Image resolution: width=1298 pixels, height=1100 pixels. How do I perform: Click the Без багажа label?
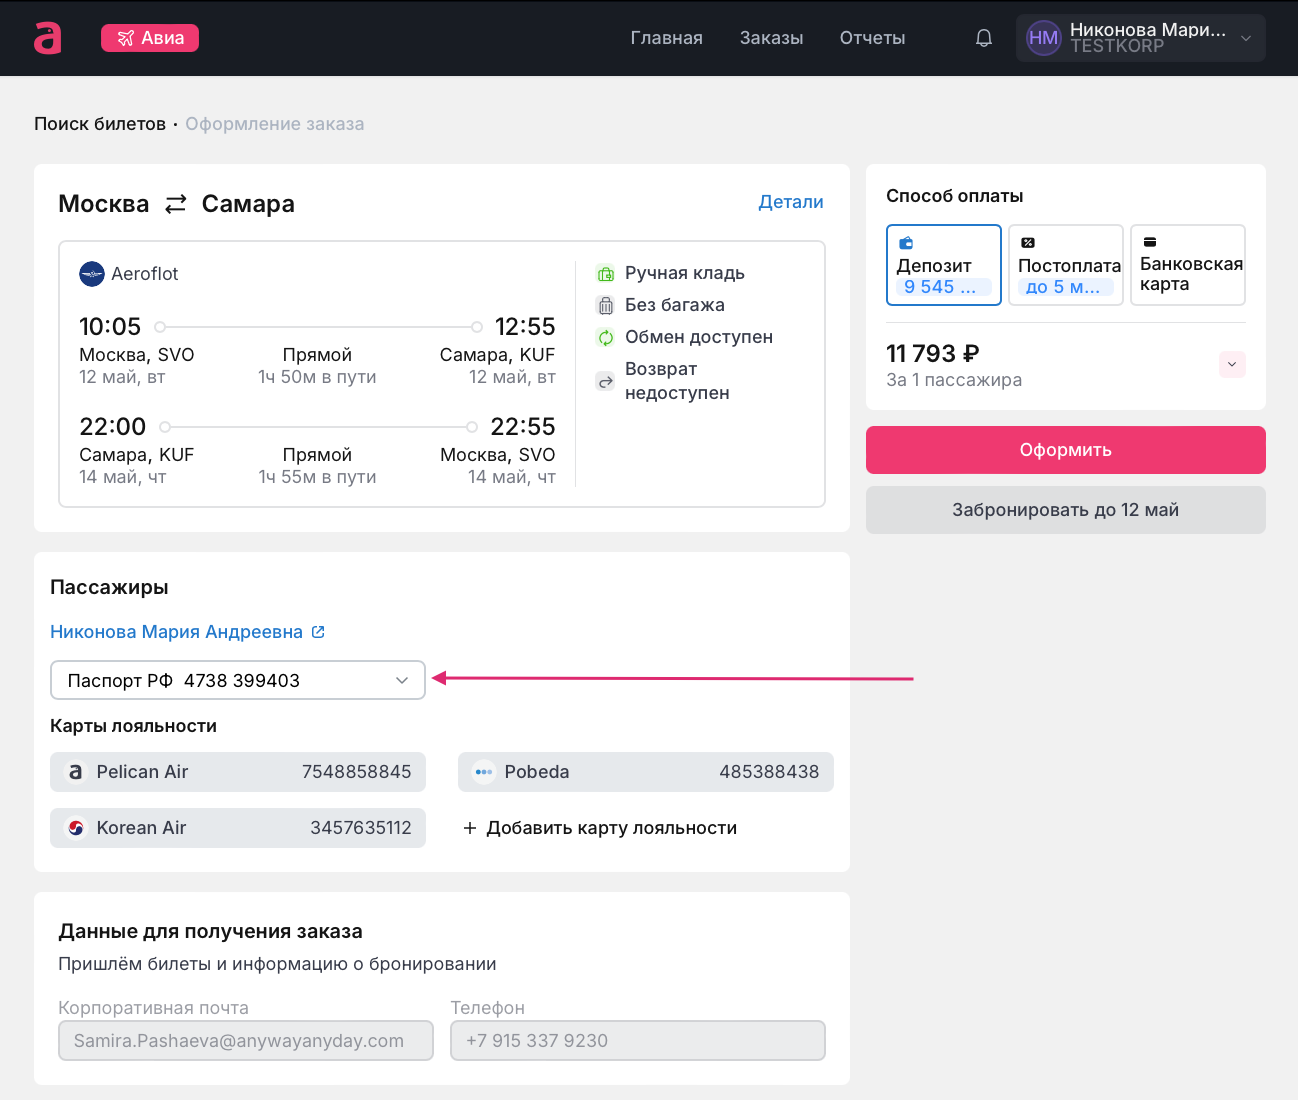tap(675, 305)
